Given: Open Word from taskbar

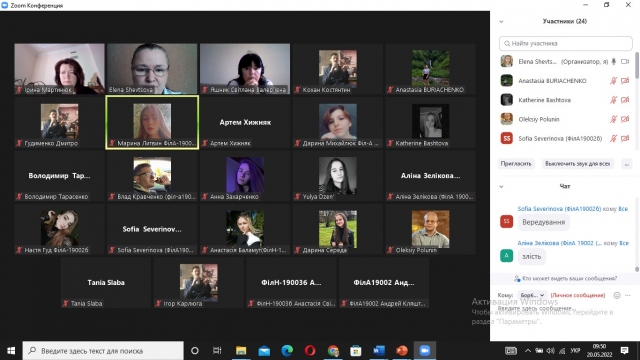Looking at the screenshot, I should tap(379, 351).
